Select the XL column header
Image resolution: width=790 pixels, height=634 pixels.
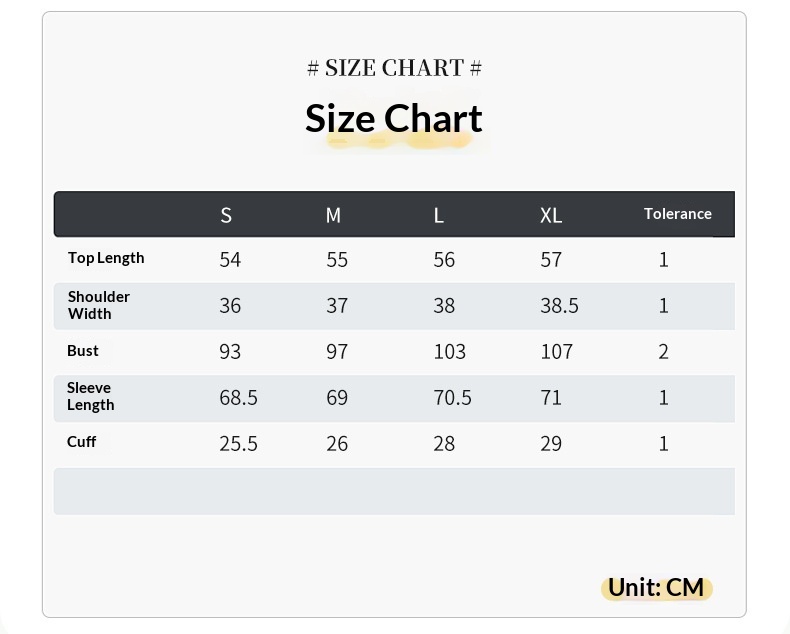coord(551,215)
